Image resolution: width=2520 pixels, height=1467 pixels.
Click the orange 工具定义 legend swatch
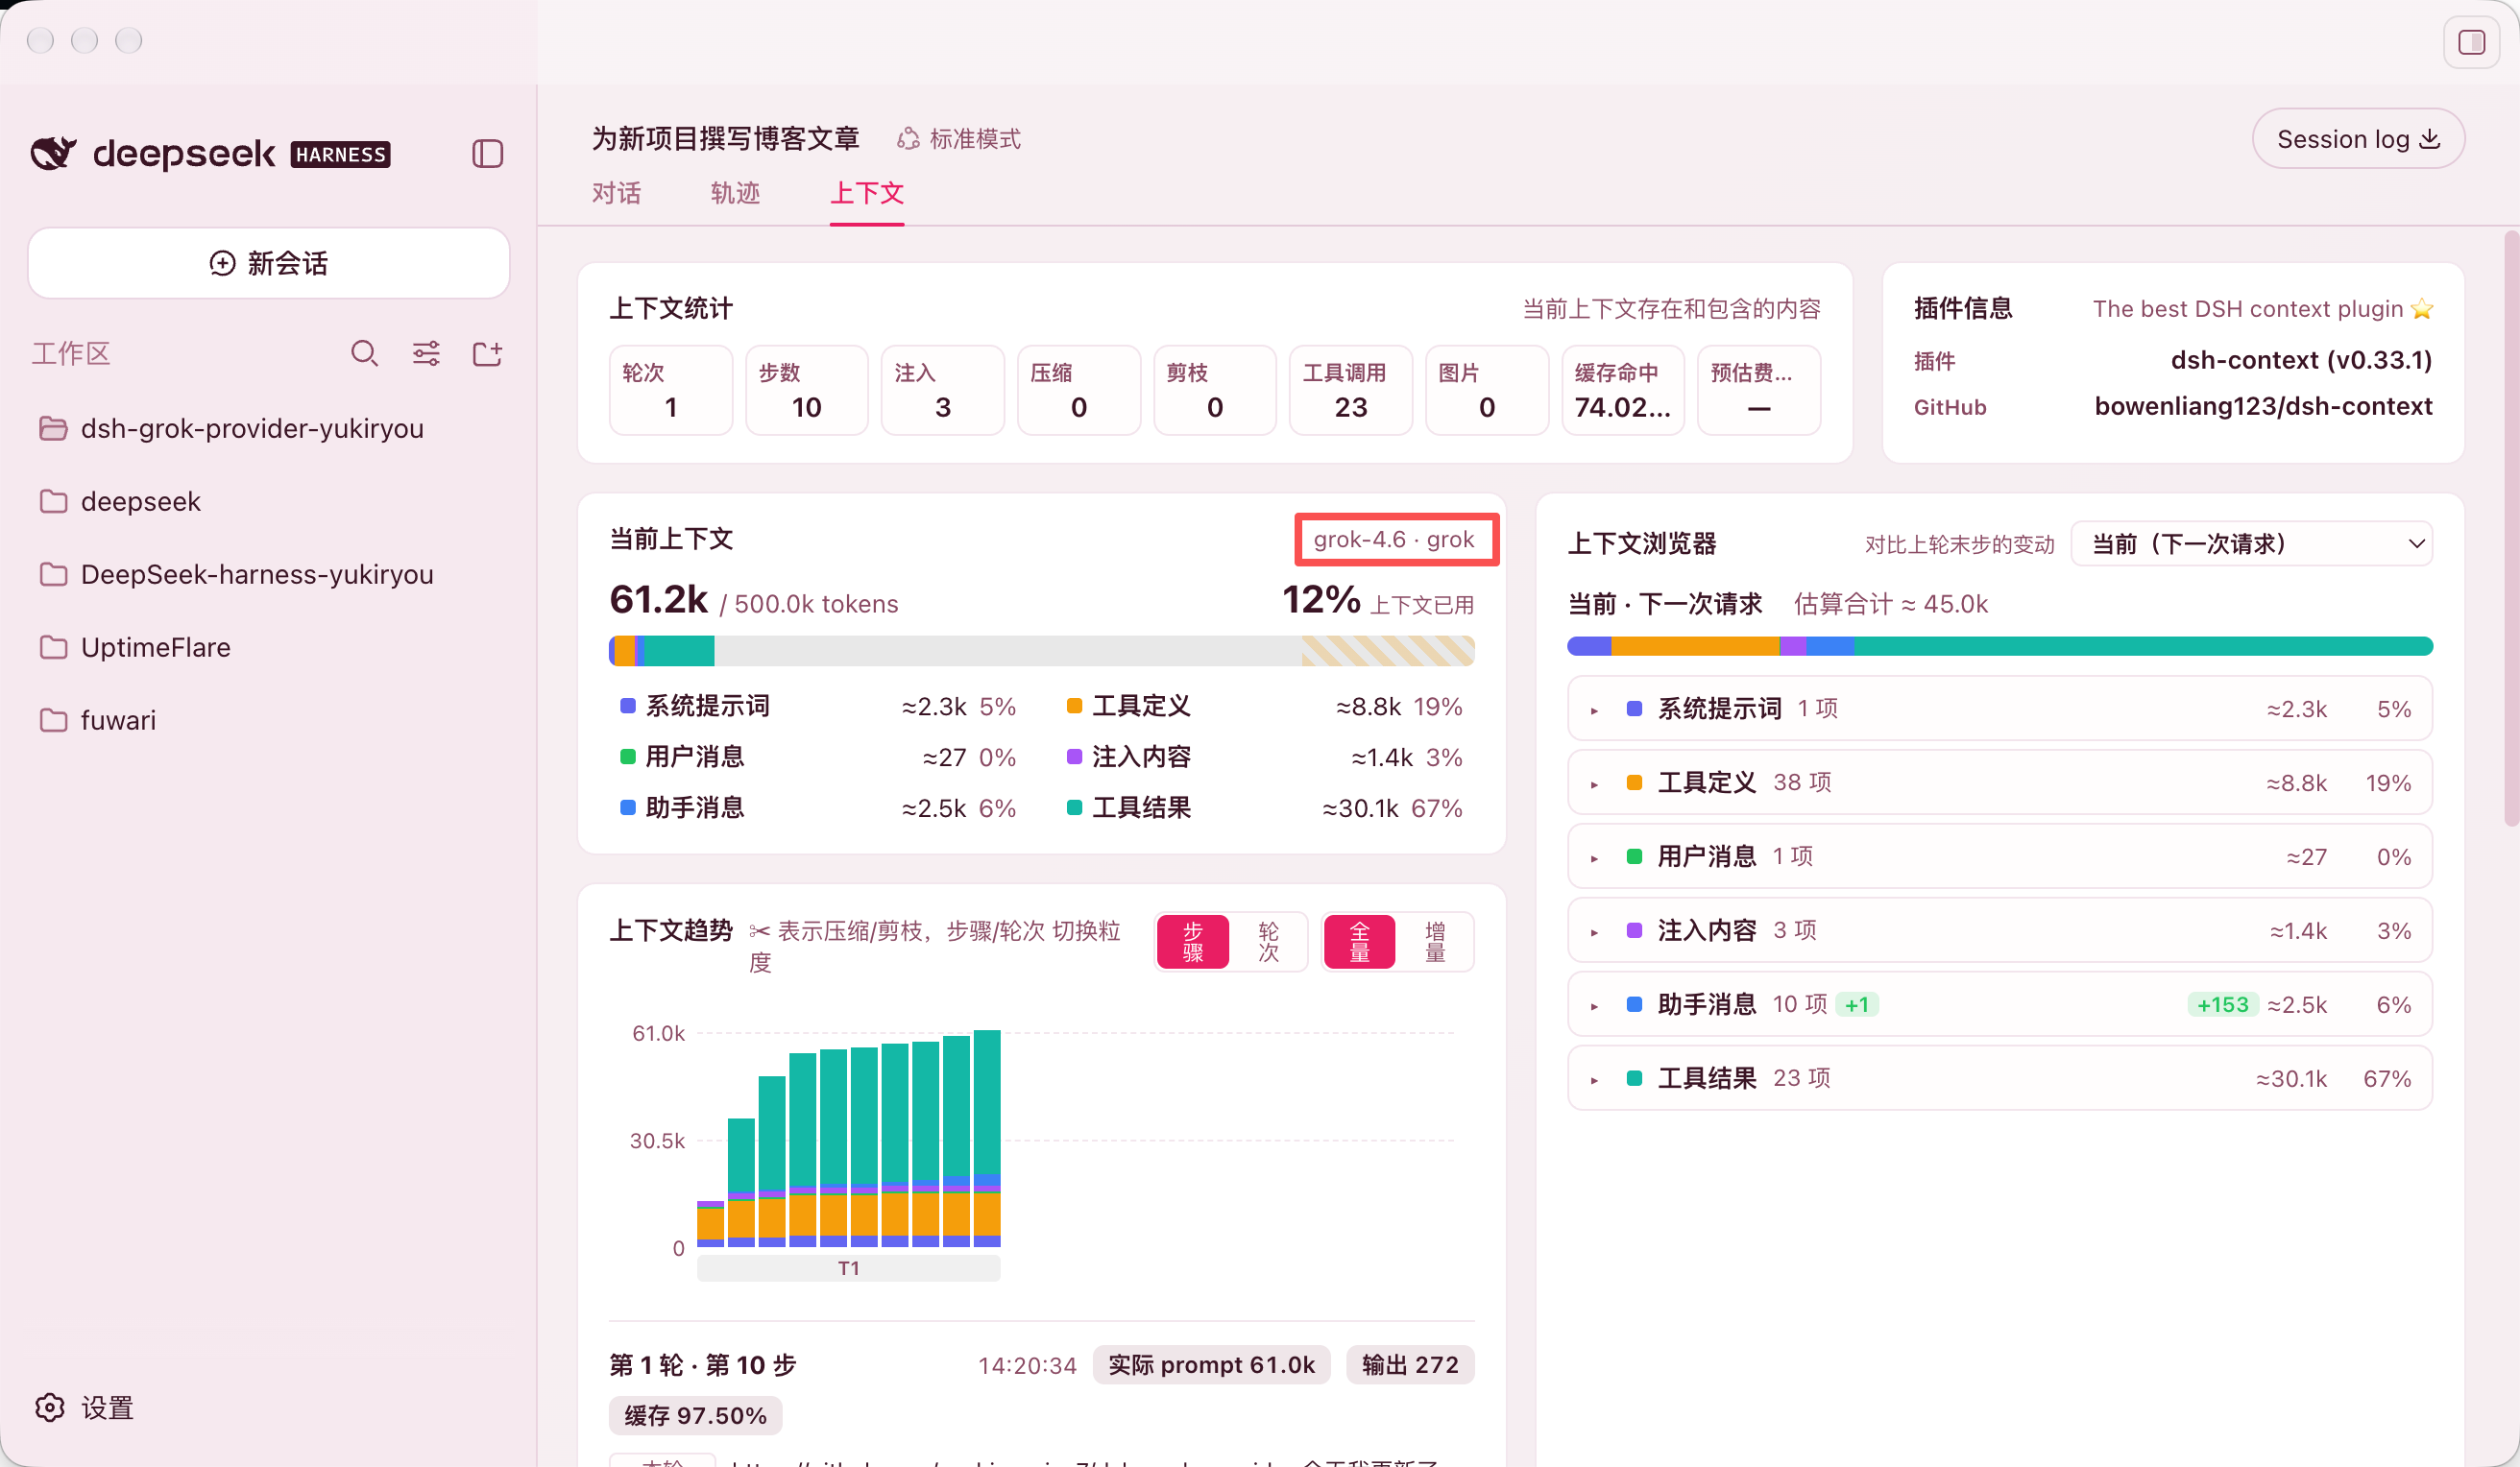click(x=1075, y=706)
